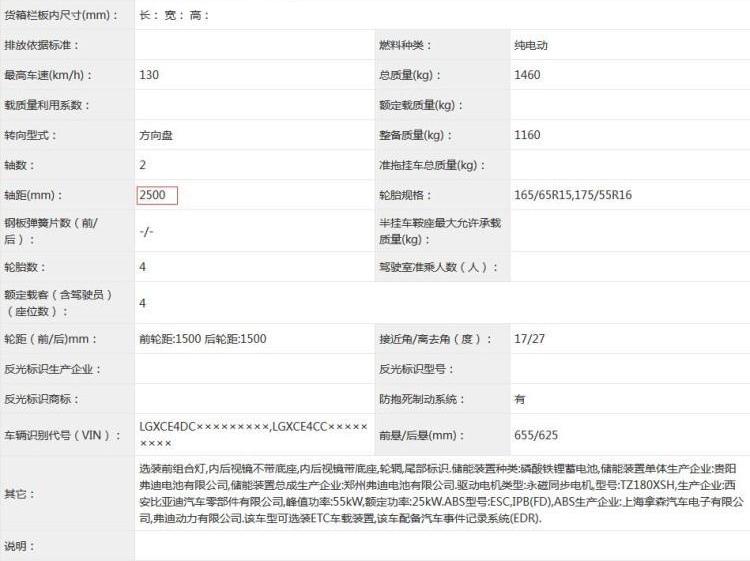Image resolution: width=750 pixels, height=561 pixels.
Task: Click the 说明 row label
Action: (19, 546)
